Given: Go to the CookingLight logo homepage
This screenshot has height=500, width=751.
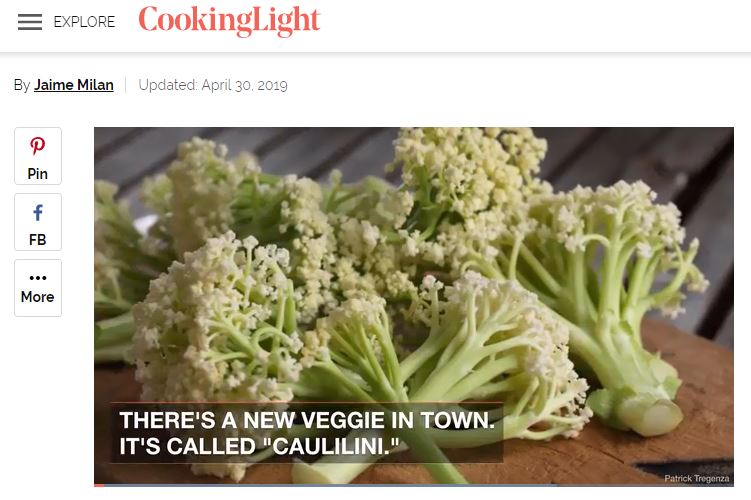Looking at the screenshot, I should 229,21.
